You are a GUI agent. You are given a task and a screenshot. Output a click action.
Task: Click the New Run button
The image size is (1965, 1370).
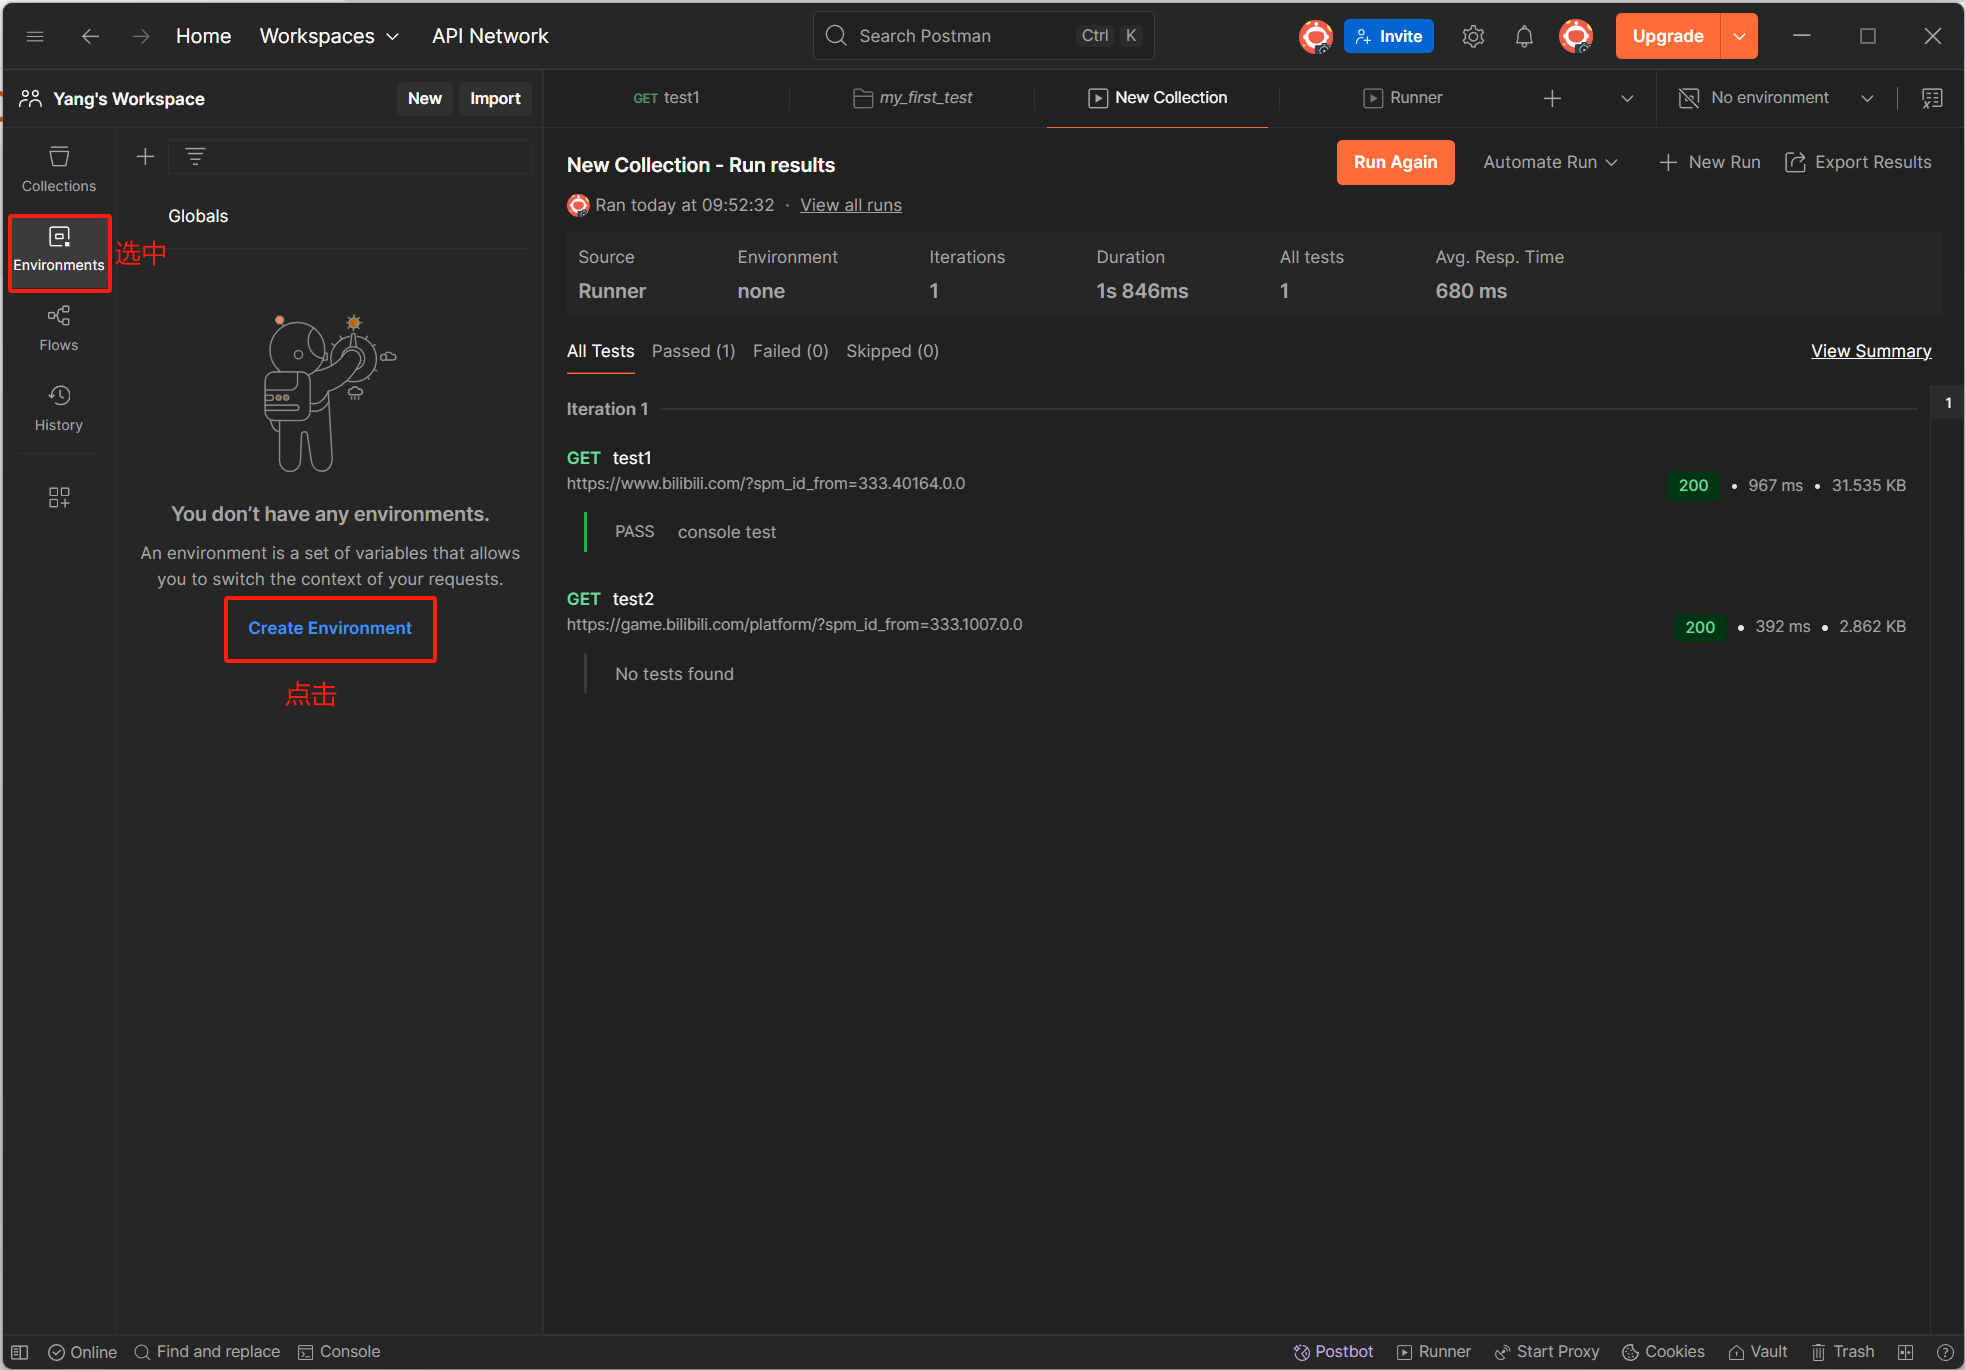click(x=1710, y=162)
